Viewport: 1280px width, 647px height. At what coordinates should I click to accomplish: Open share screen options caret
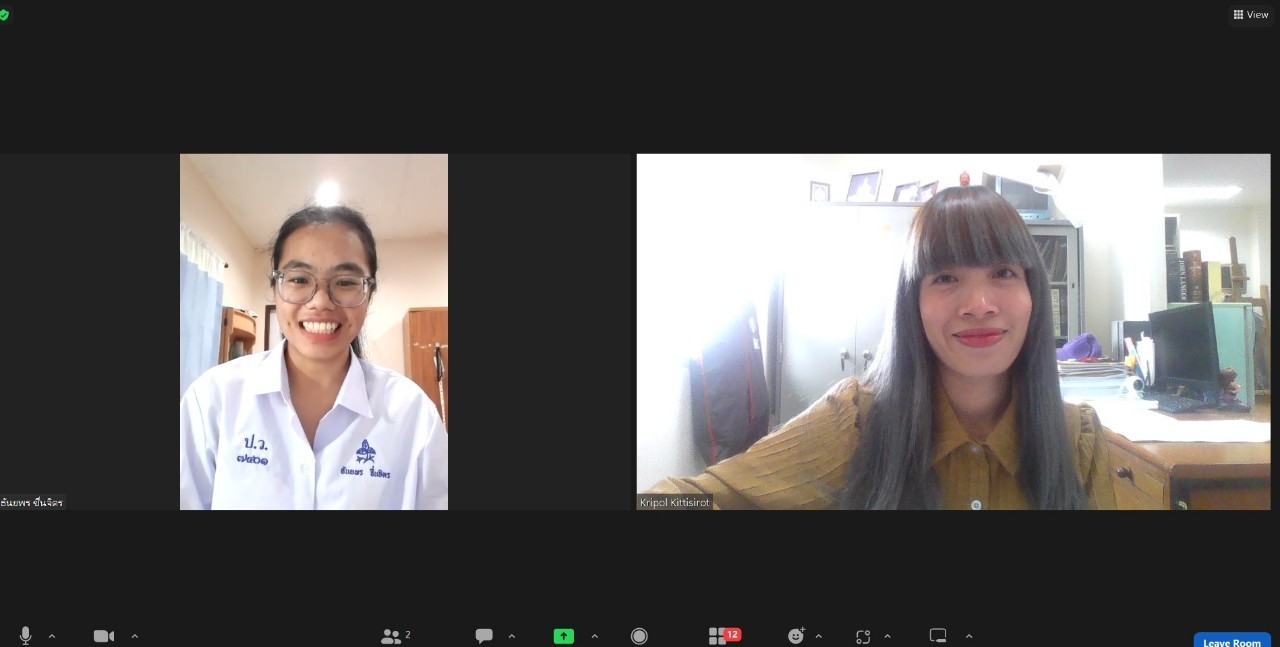coord(595,636)
